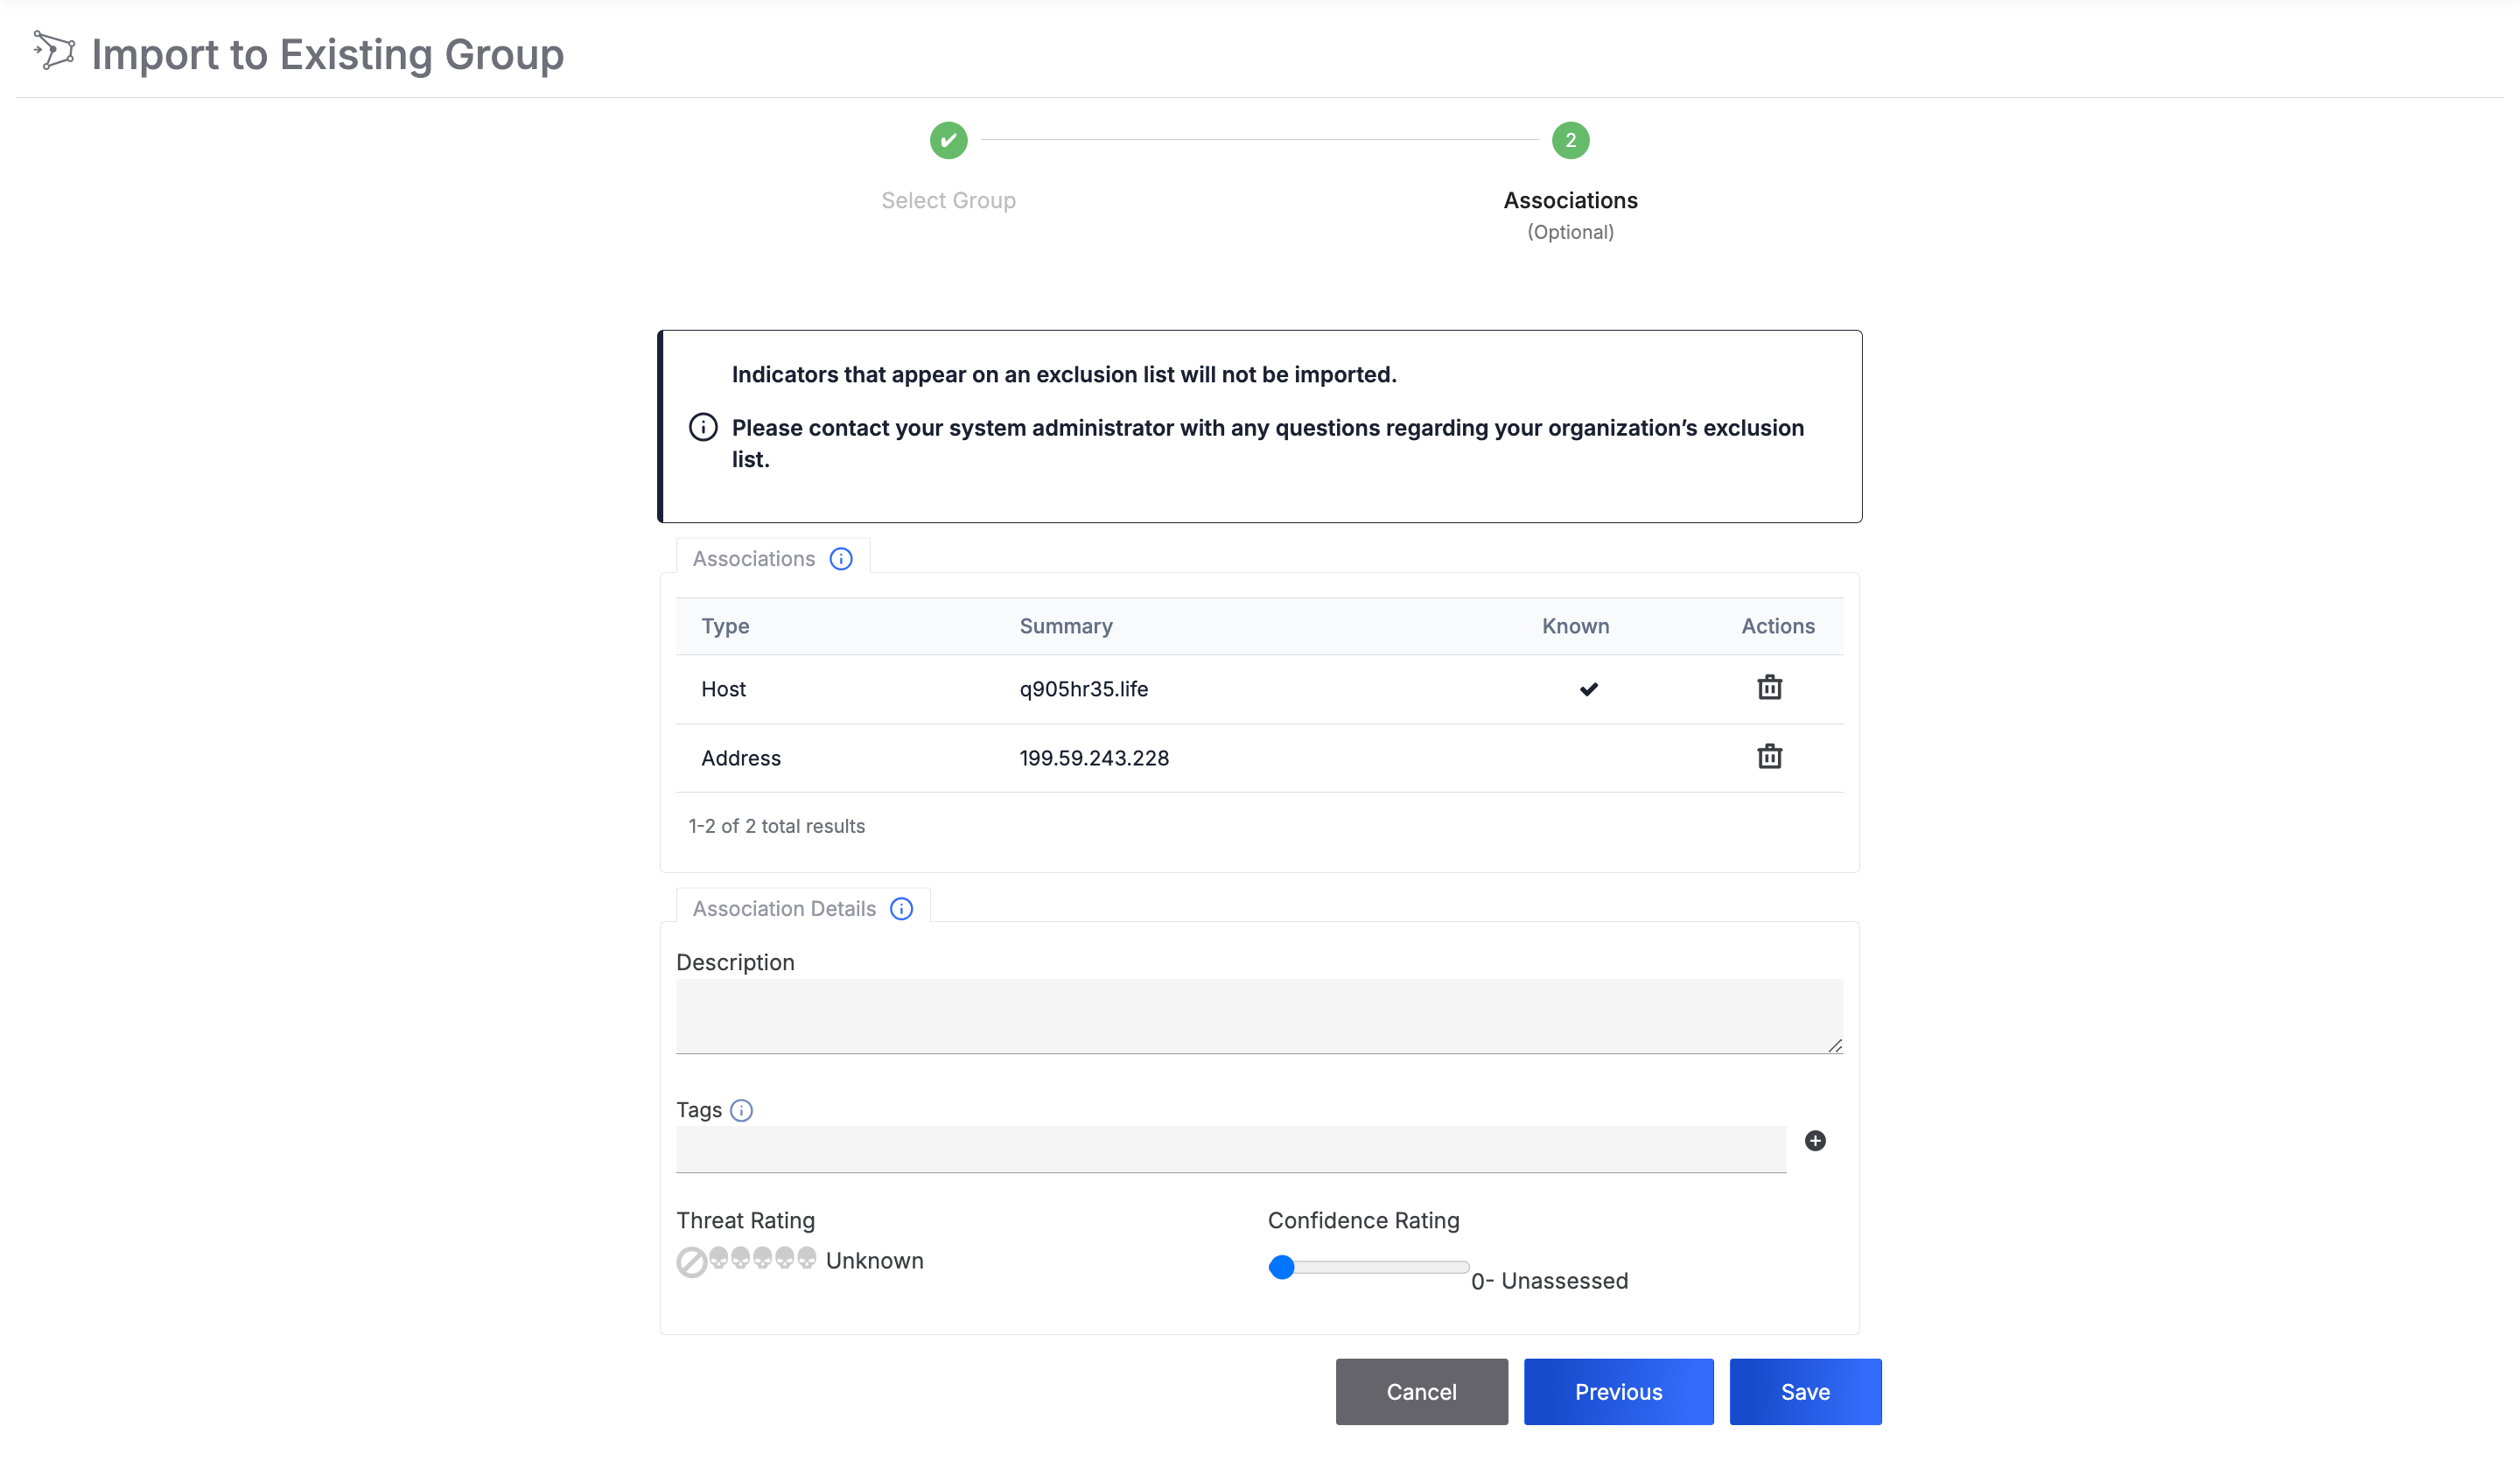This screenshot has height=1468, width=2520.
Task: Toggle the Known checkmark for Host q905hr35.life
Action: pos(1588,687)
